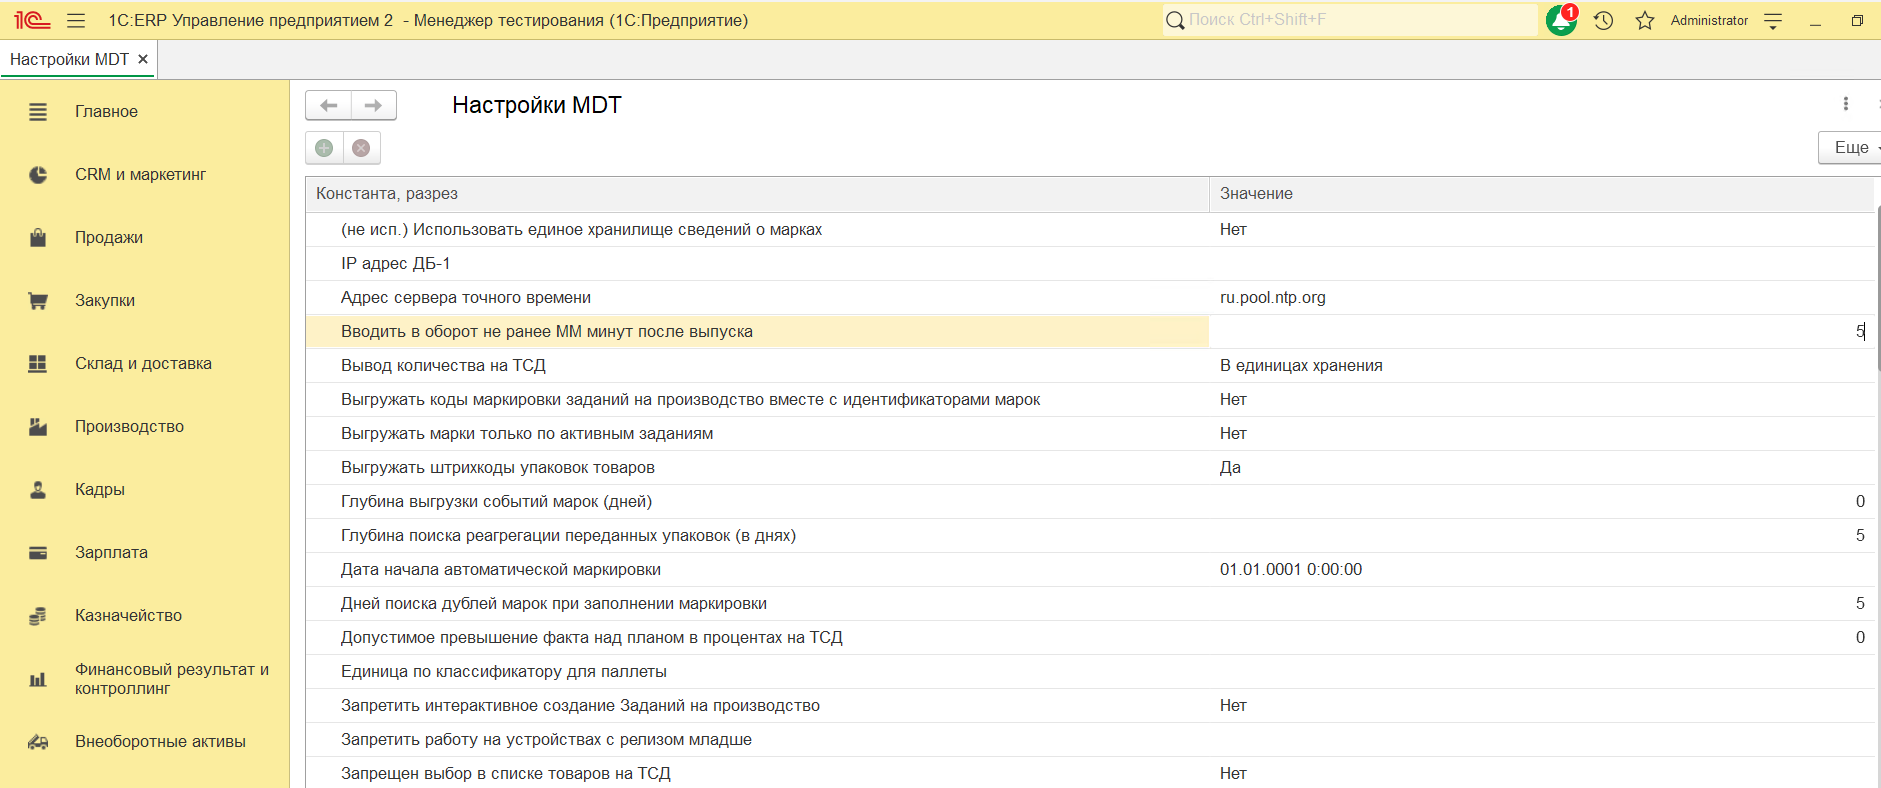Open favorites star icon
The height and width of the screenshot is (788, 1881).
(x=1645, y=20)
